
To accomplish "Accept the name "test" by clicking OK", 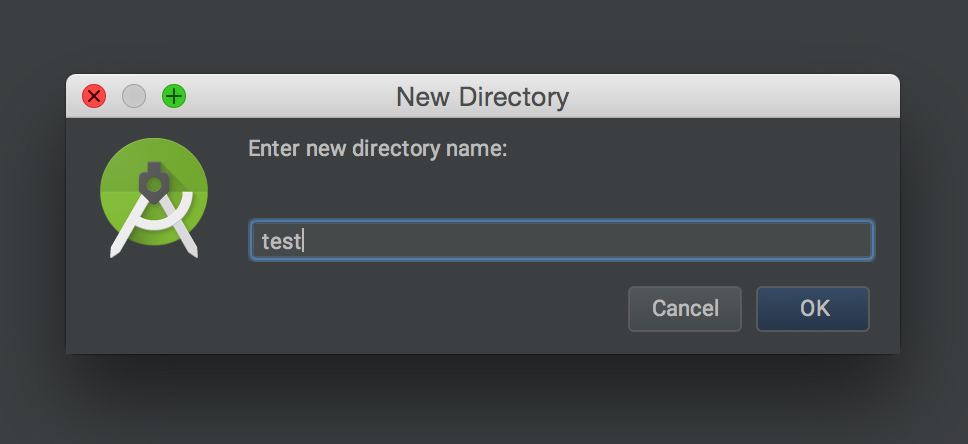I will [x=813, y=308].
